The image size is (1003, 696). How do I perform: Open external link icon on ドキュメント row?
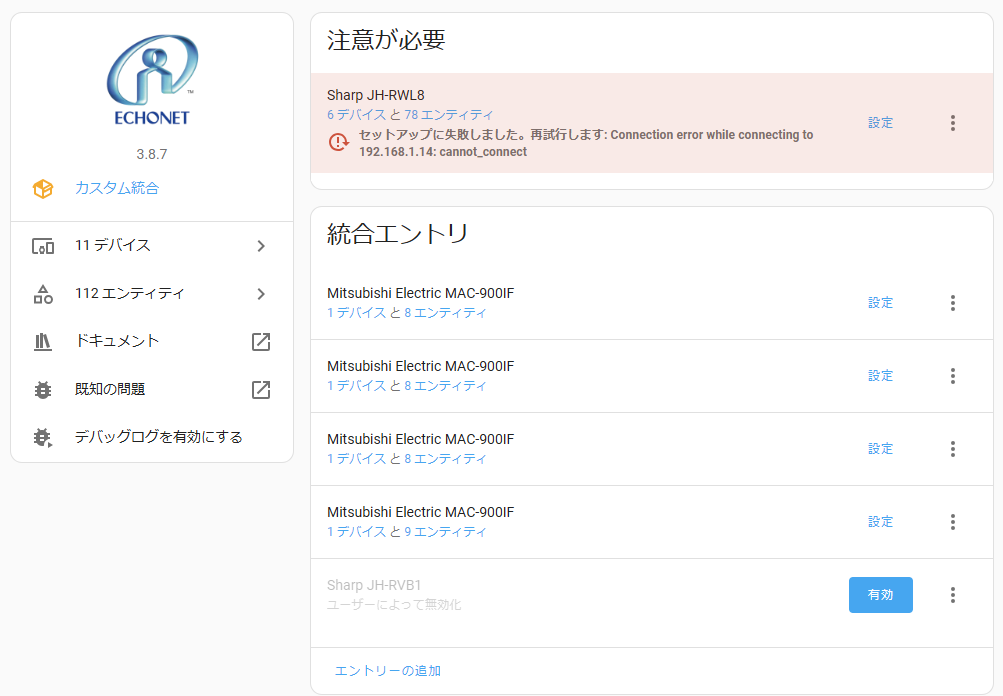click(261, 342)
